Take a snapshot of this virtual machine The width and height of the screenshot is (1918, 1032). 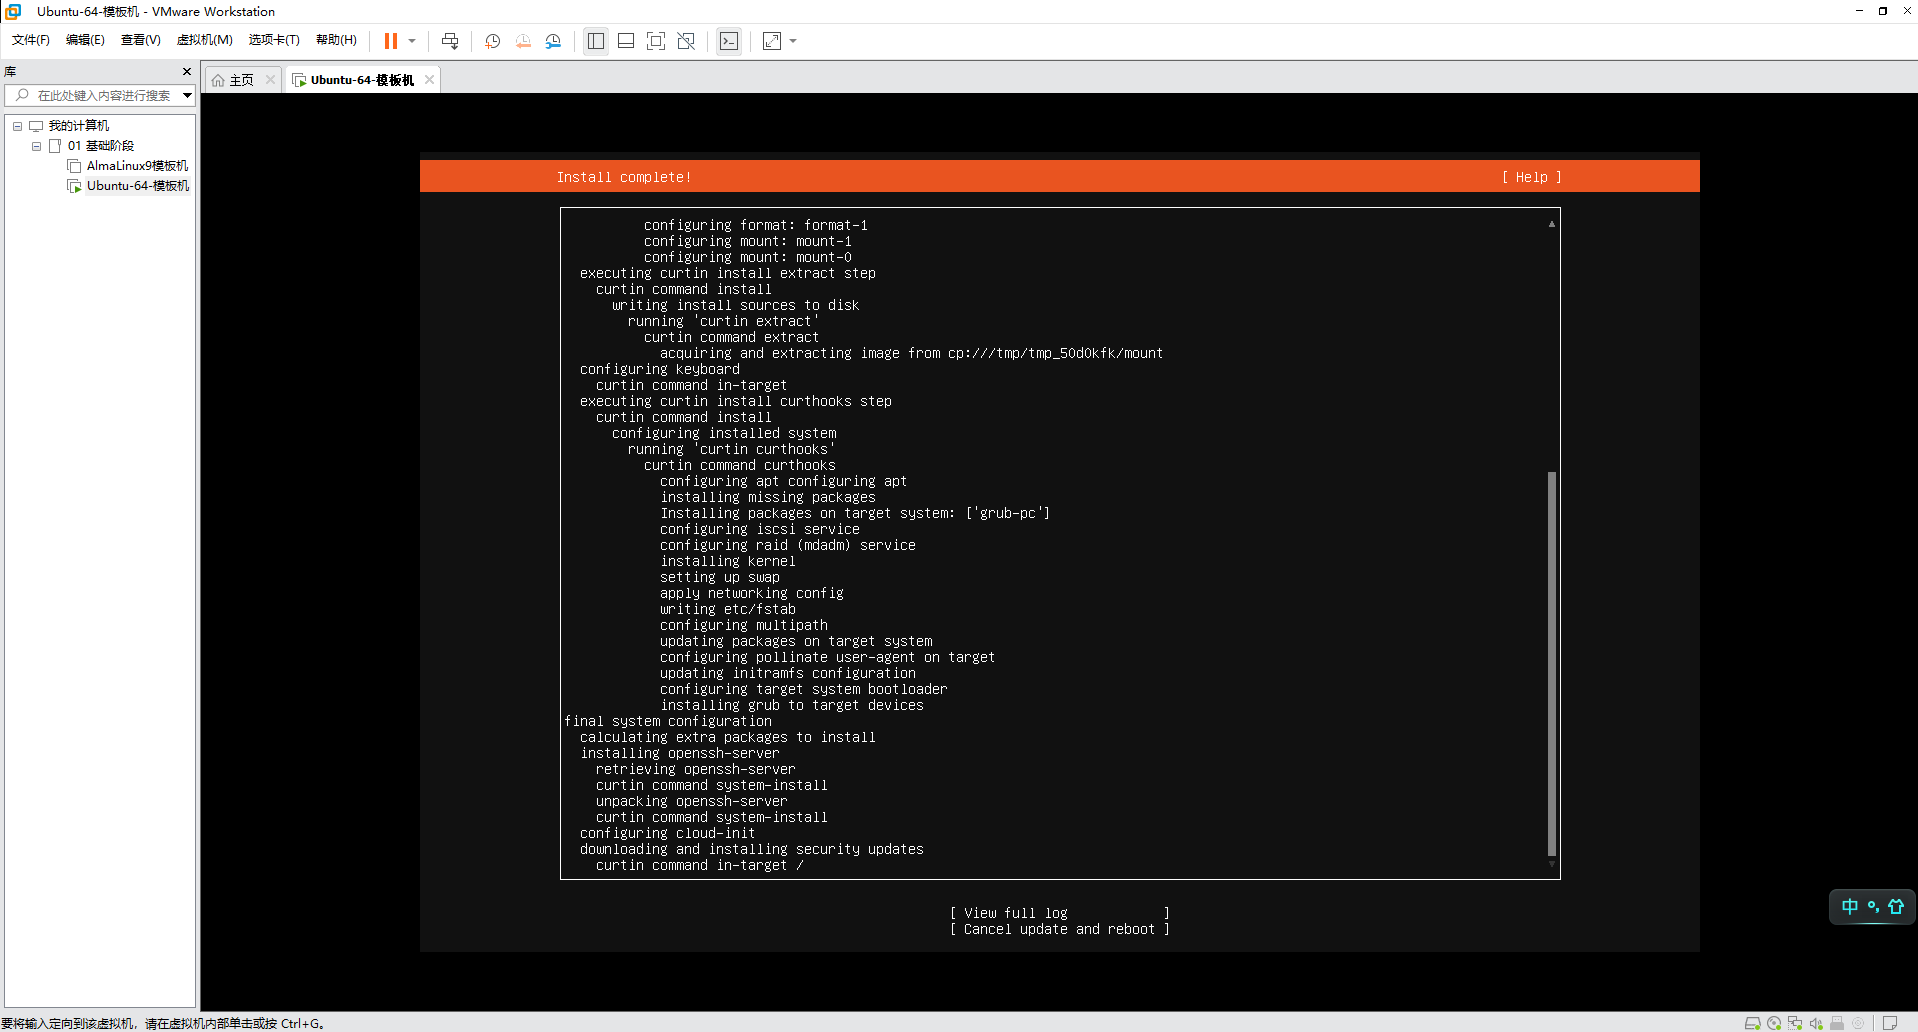point(492,41)
